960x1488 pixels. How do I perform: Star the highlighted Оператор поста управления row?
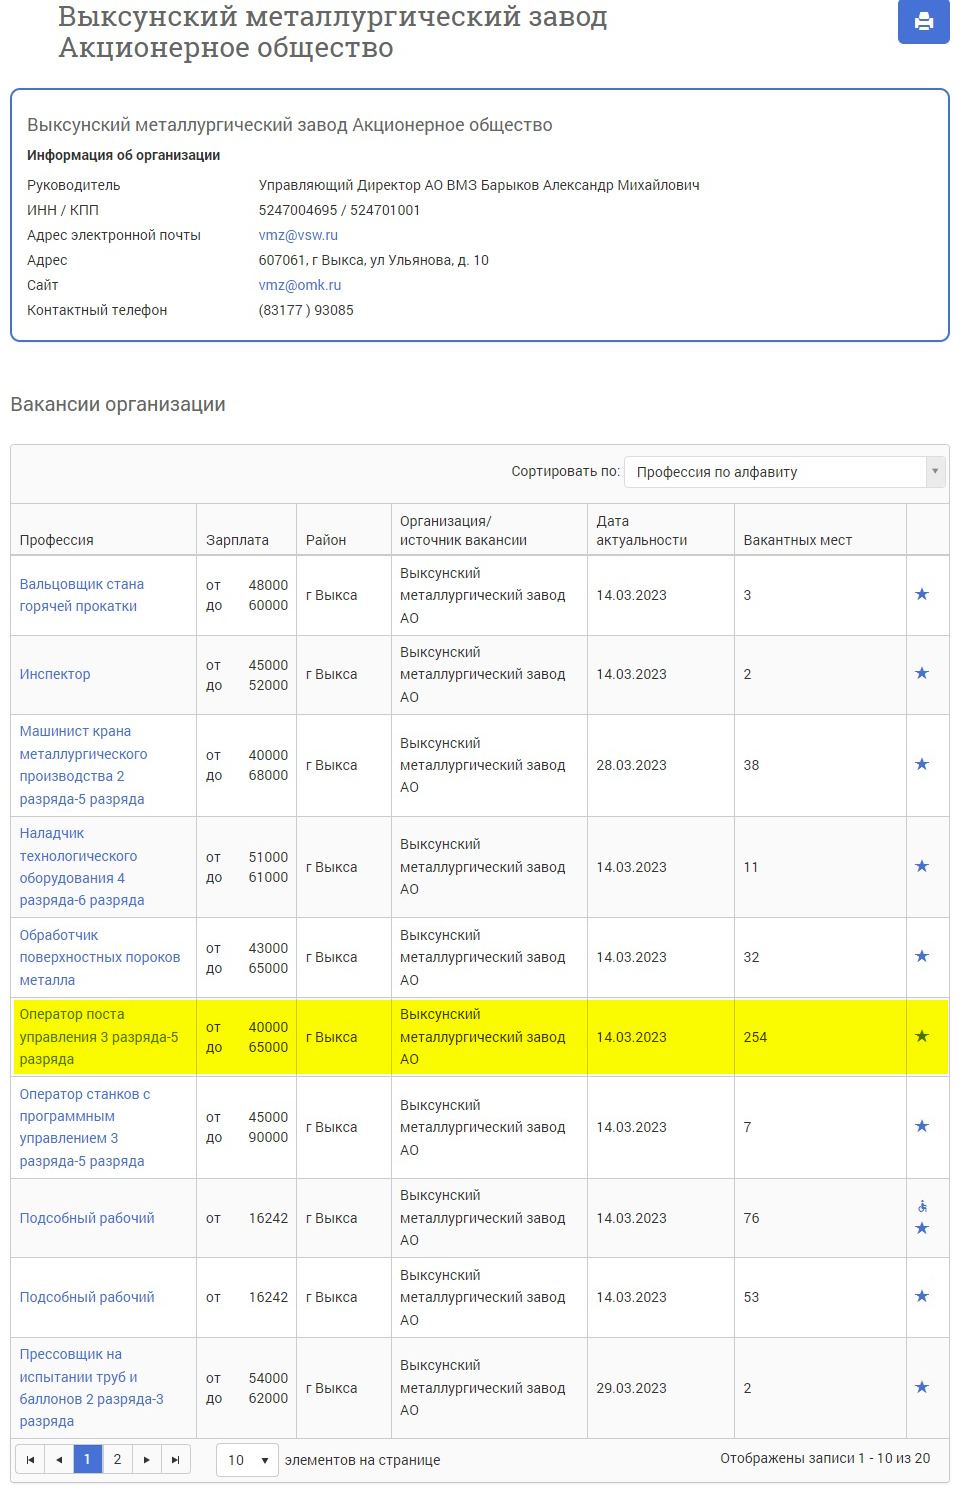(x=922, y=1036)
